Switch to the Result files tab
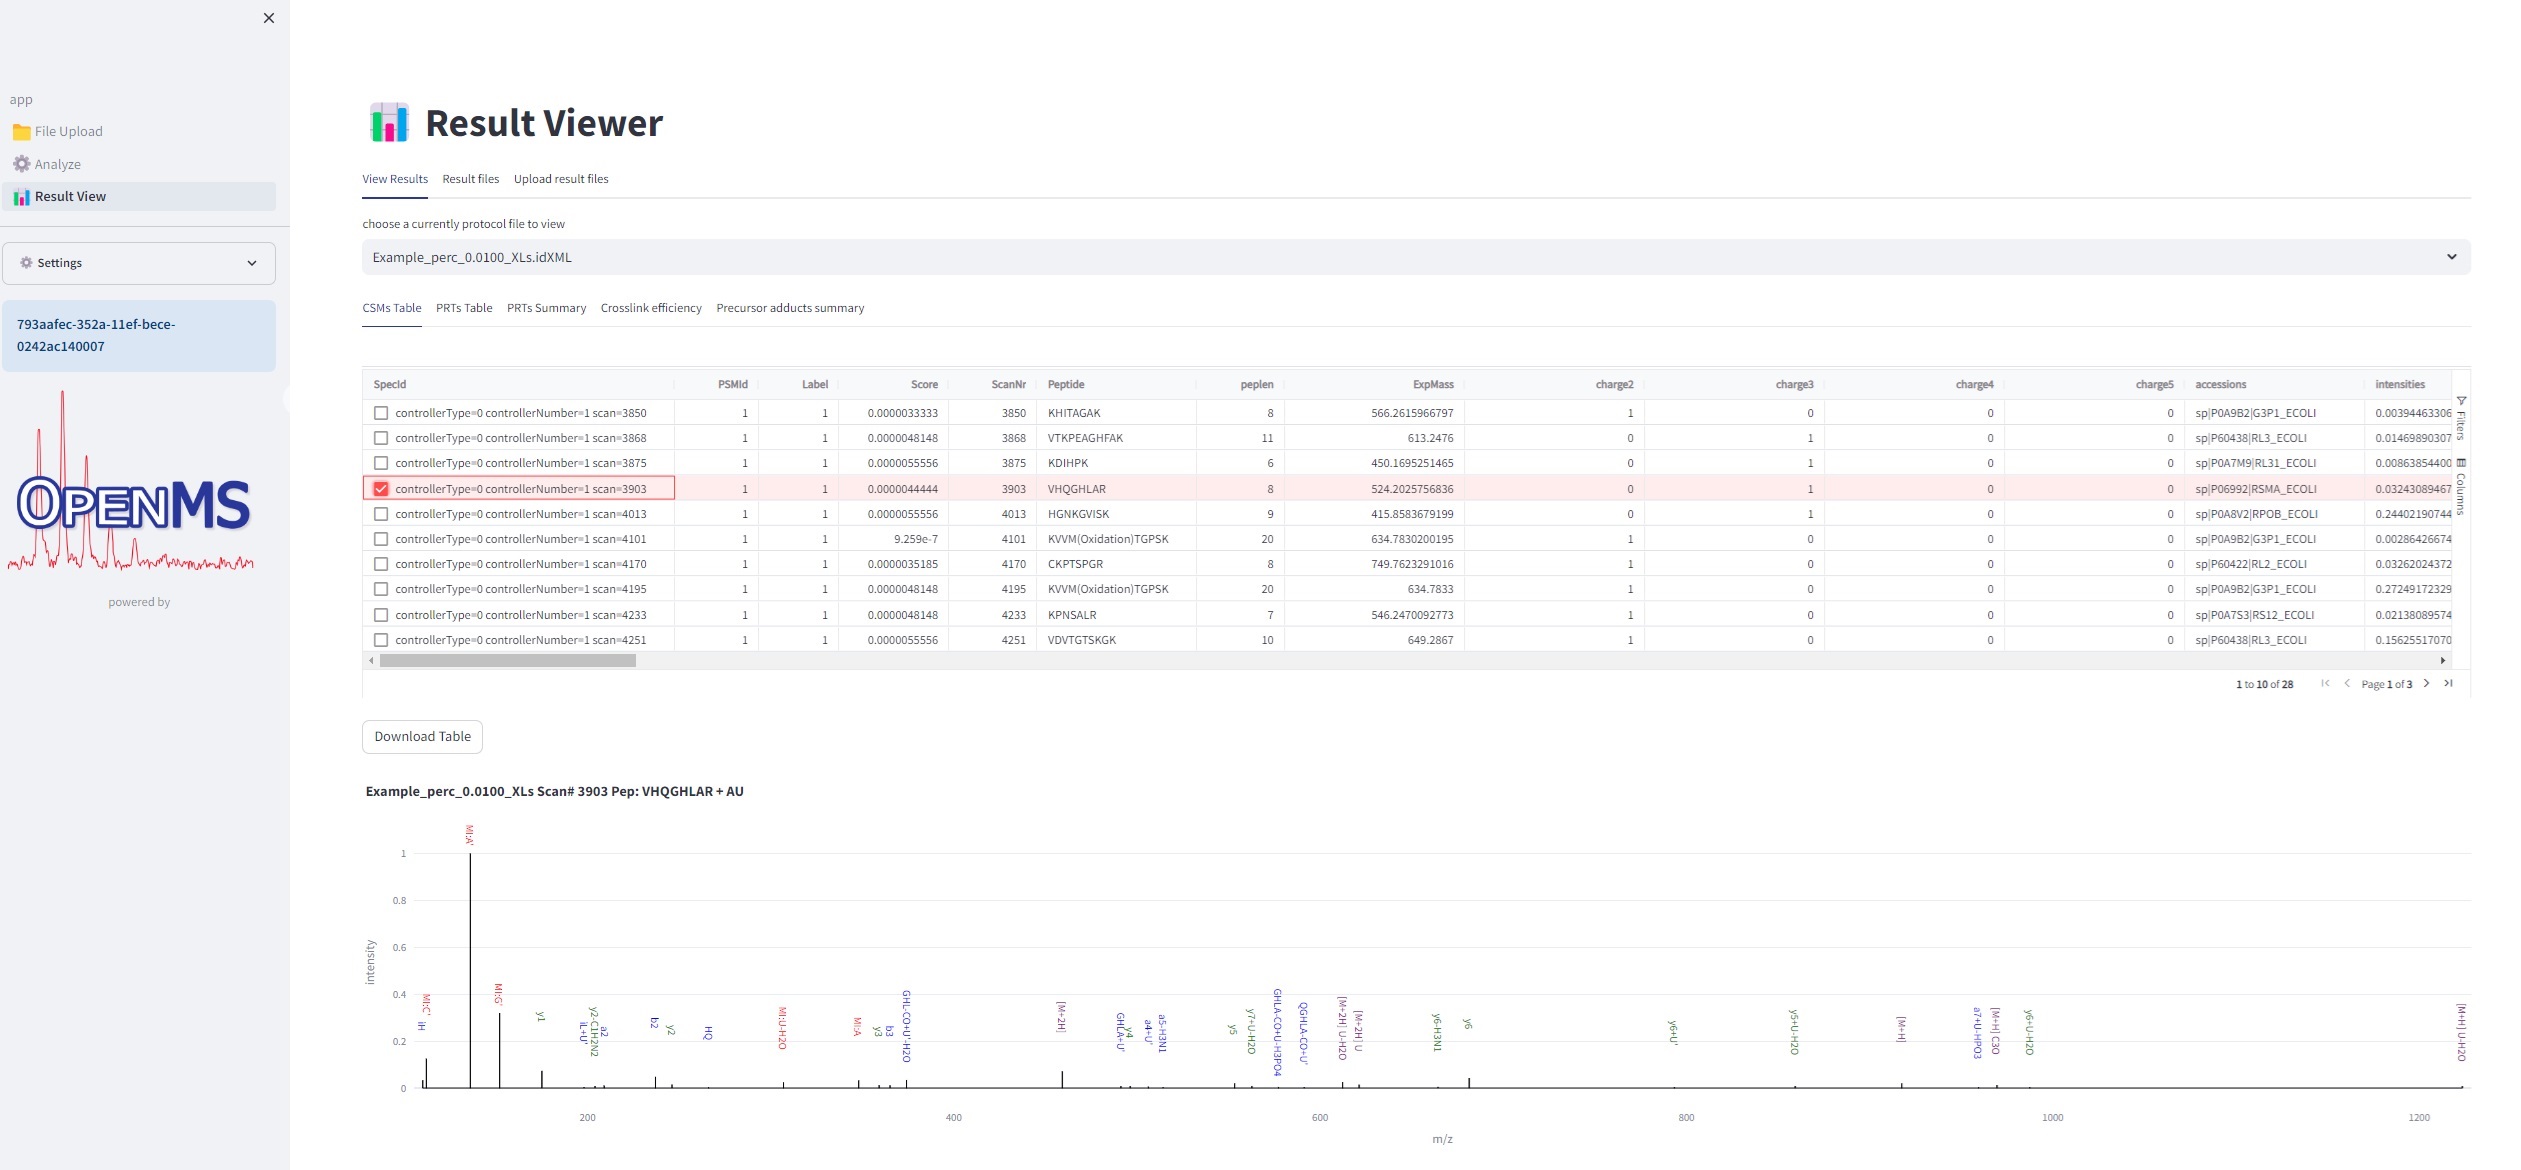 point(470,179)
